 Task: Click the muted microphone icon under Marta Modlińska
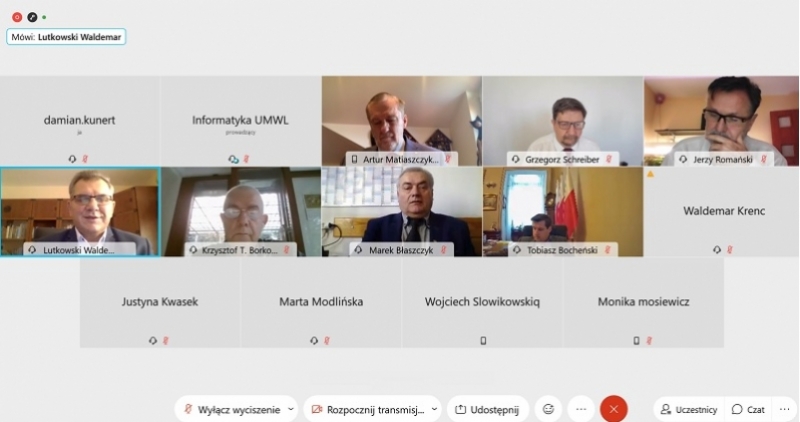(327, 341)
